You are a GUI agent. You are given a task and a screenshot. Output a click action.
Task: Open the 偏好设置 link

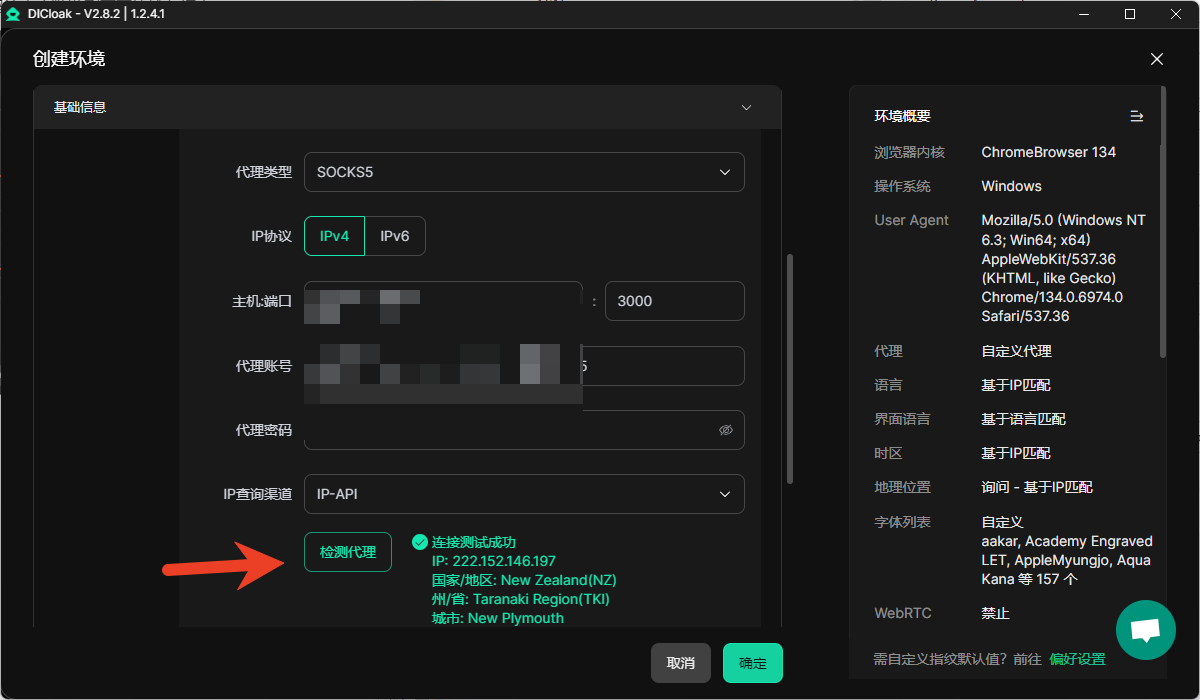pos(1077,659)
